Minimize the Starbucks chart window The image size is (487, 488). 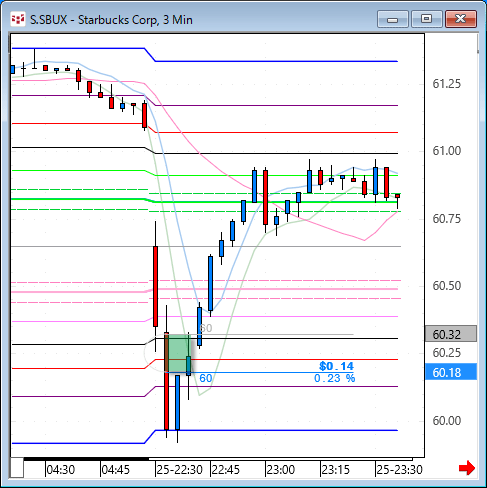(x=393, y=19)
